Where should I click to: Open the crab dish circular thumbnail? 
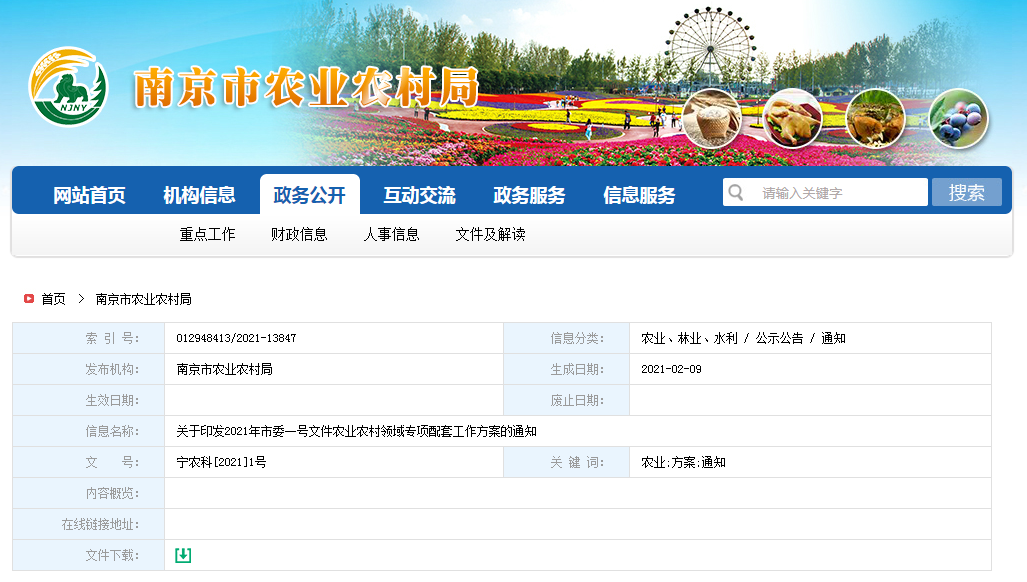875,118
